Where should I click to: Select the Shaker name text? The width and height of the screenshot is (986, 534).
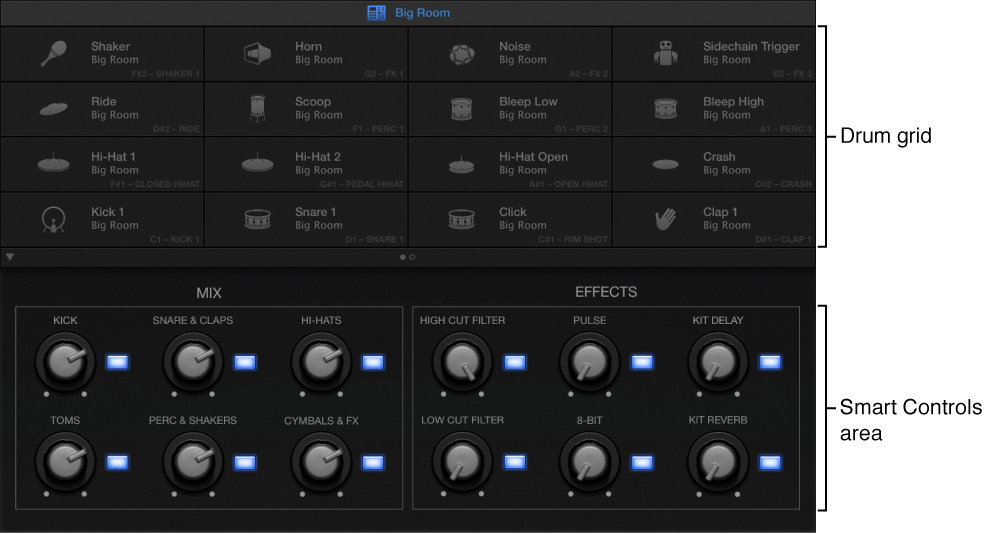tap(111, 47)
